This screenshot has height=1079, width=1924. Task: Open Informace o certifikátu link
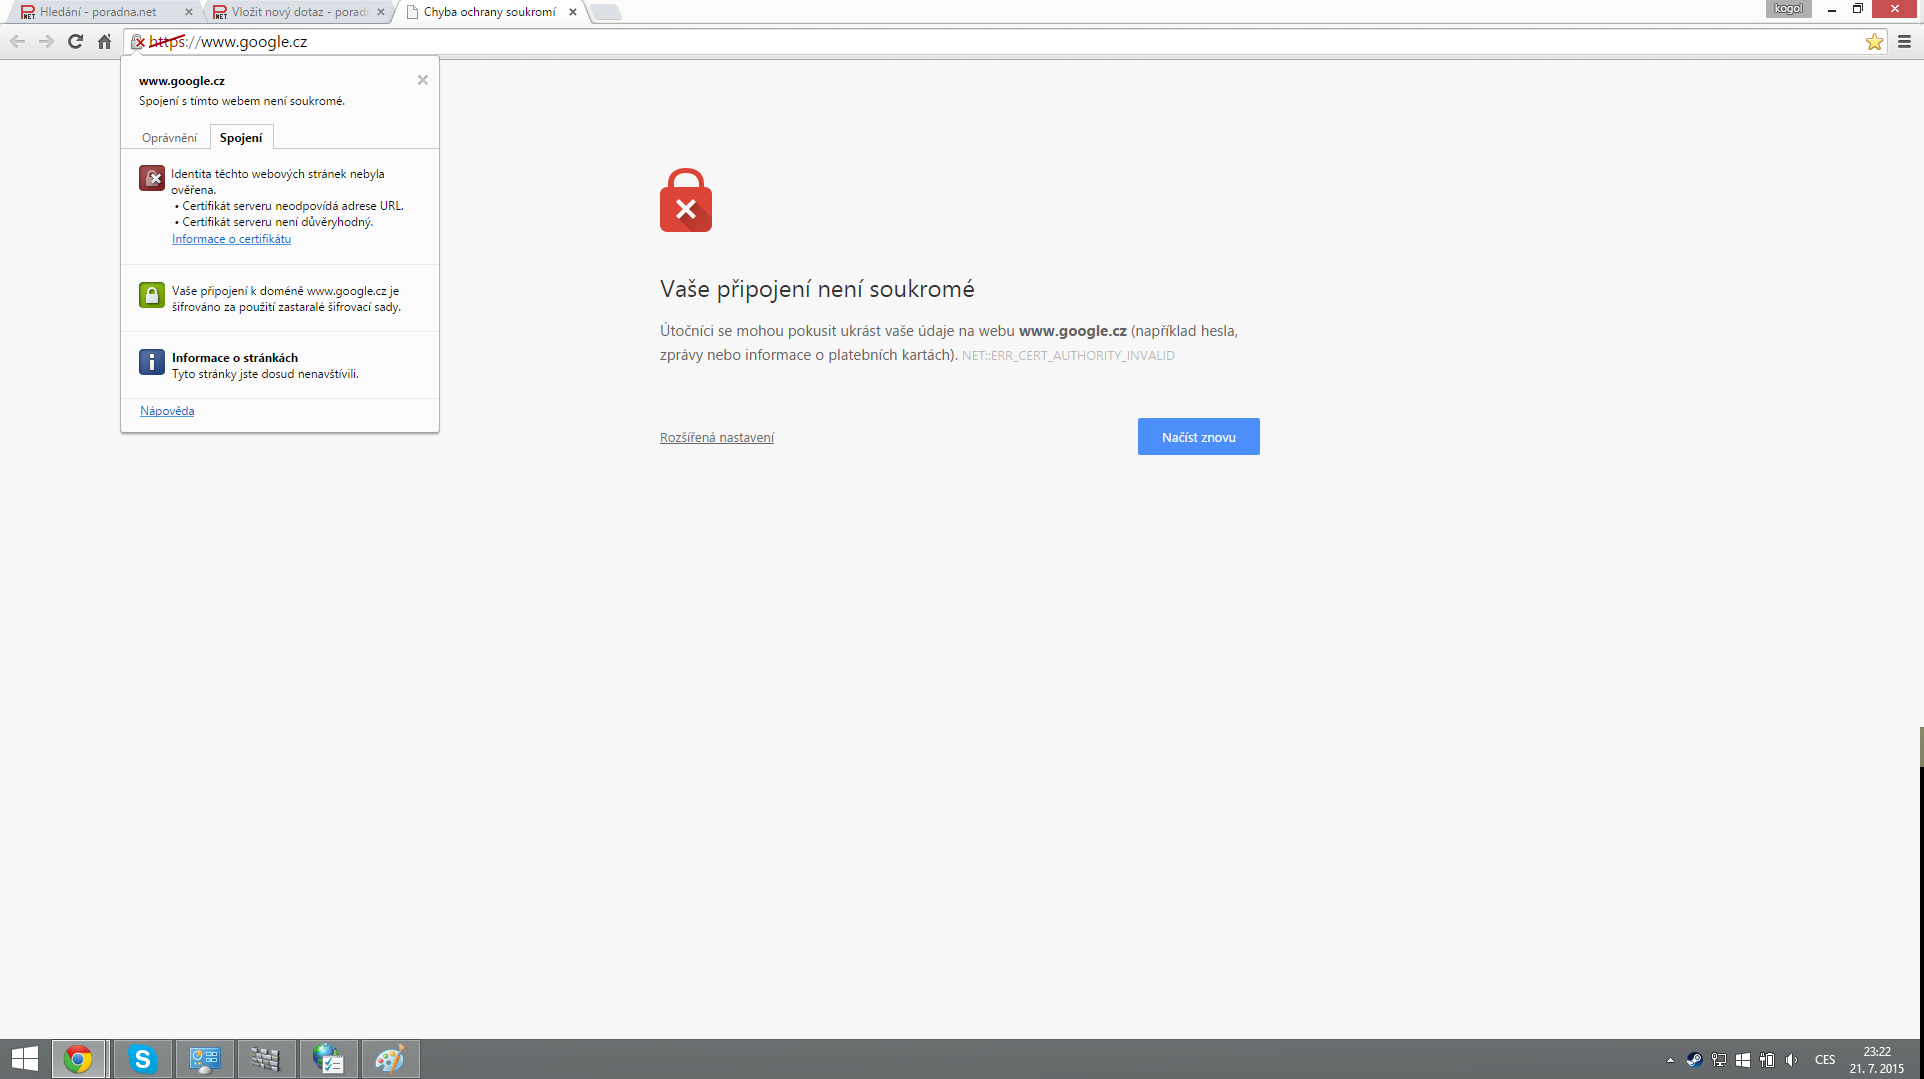tap(231, 239)
